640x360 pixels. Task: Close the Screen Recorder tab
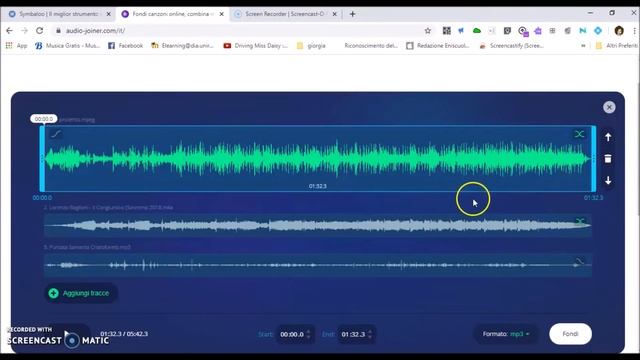coord(335,14)
